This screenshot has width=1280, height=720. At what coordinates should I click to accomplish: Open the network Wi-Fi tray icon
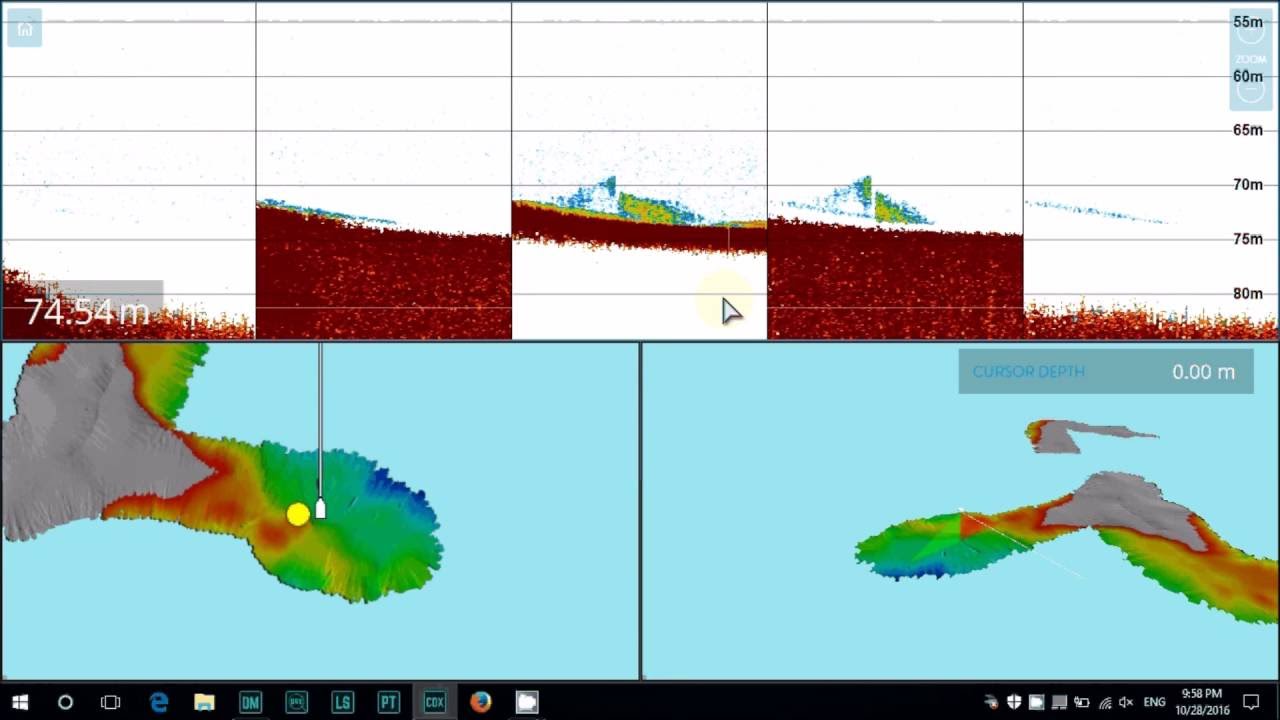(1105, 702)
